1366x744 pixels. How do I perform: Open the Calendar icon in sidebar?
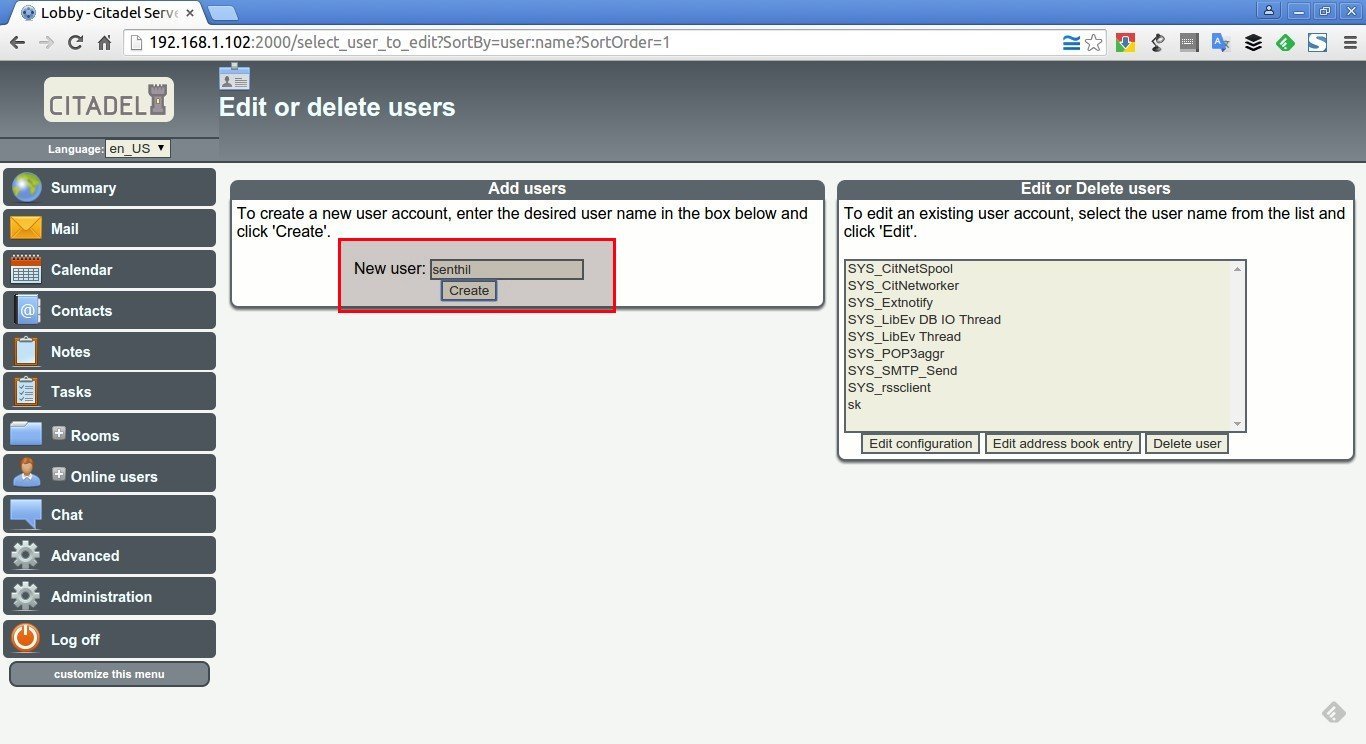click(26, 269)
